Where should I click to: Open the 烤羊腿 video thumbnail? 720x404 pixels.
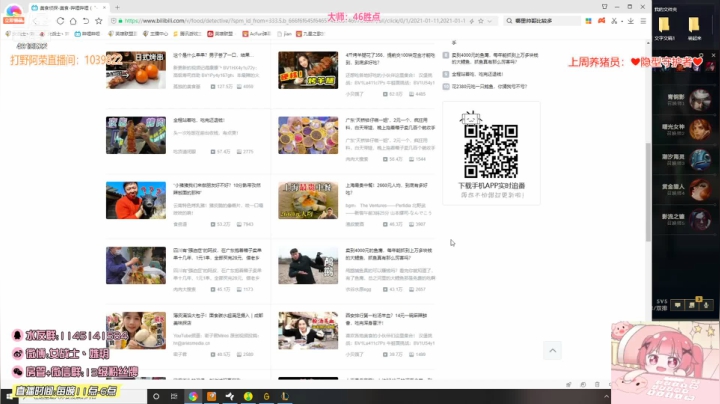[308, 70]
